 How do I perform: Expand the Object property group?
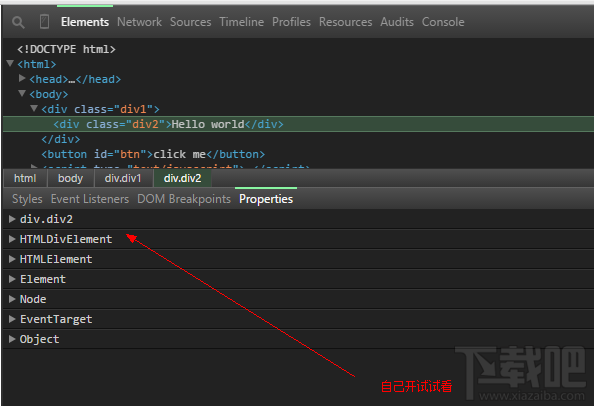click(x=12, y=339)
